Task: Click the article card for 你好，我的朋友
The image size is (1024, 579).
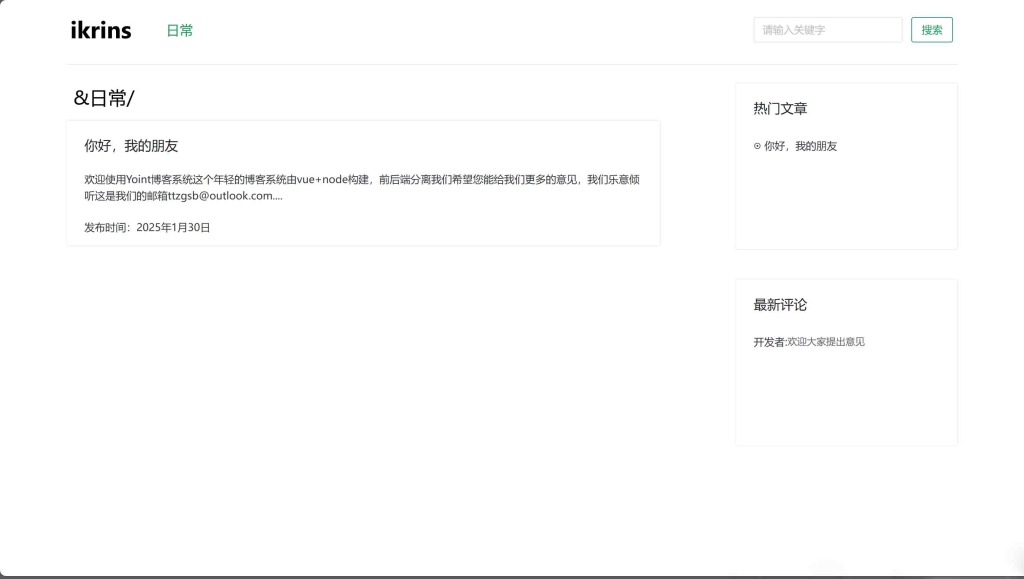Action: click(362, 182)
